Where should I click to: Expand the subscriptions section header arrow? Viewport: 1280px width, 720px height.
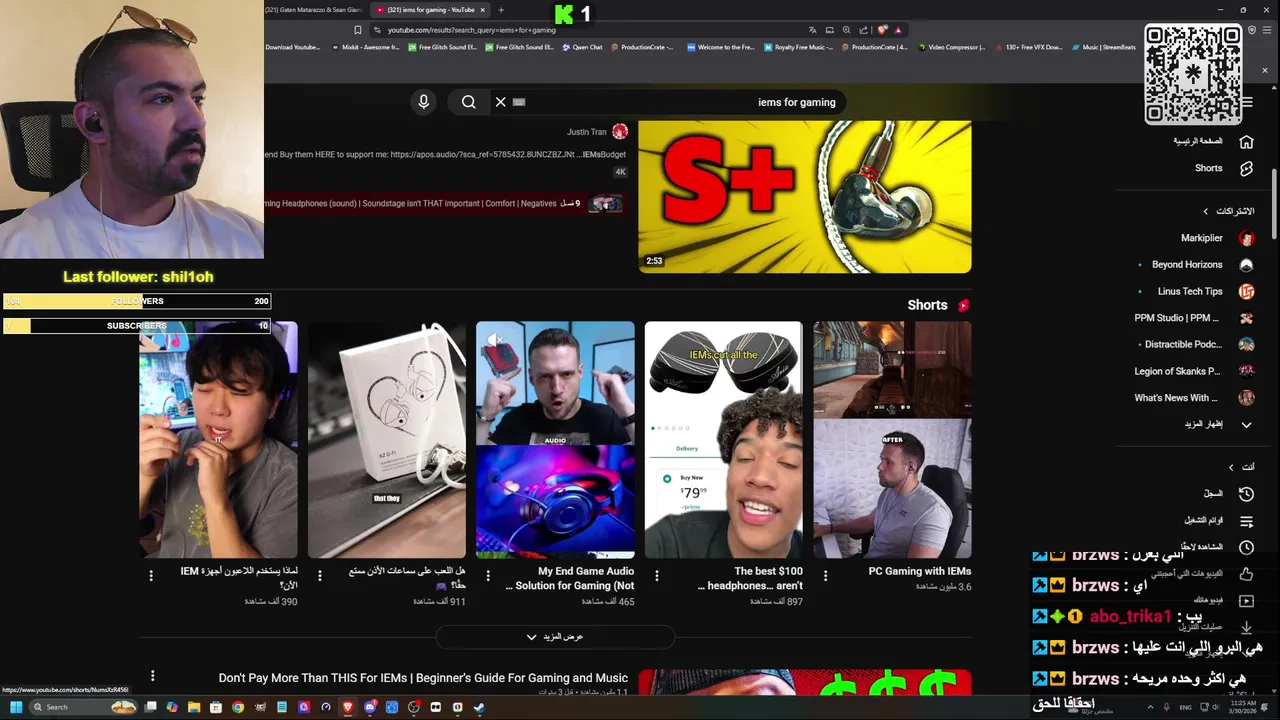[x=1206, y=211]
